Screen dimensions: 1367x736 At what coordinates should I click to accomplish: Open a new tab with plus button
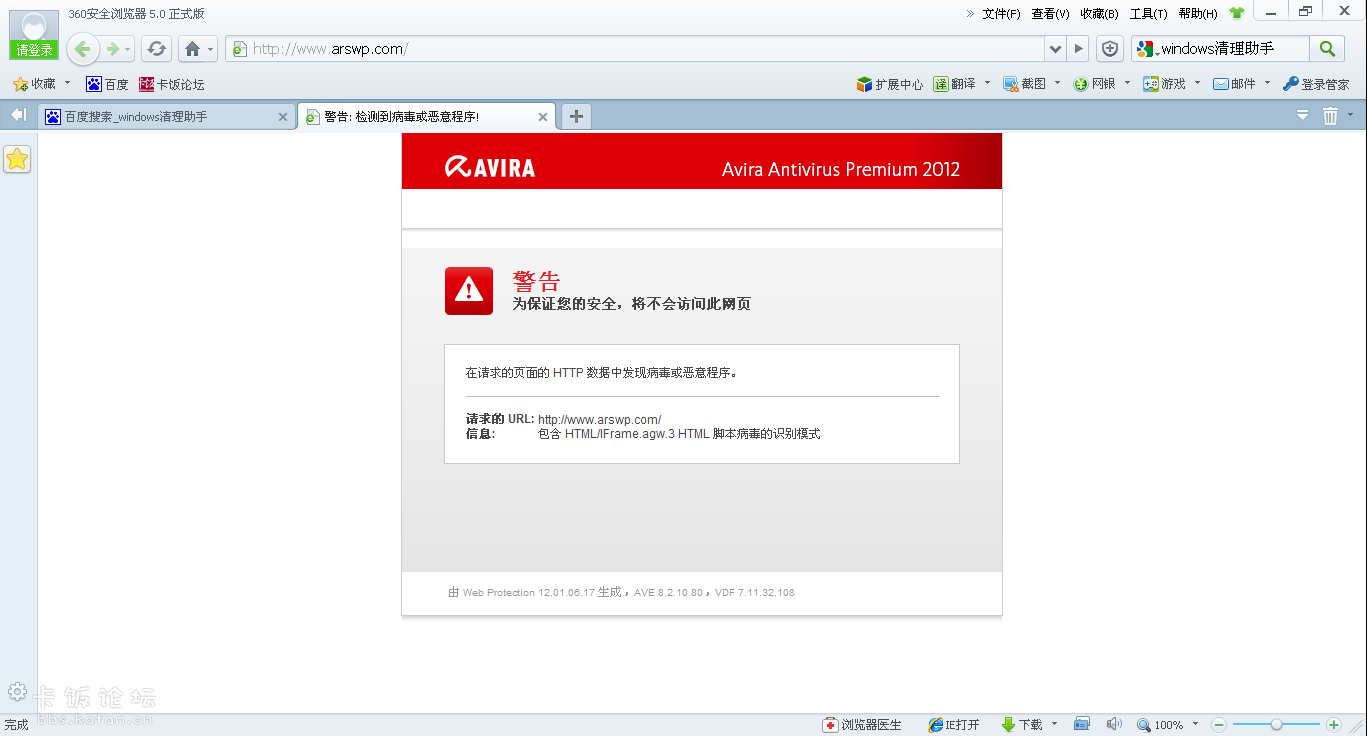point(576,117)
